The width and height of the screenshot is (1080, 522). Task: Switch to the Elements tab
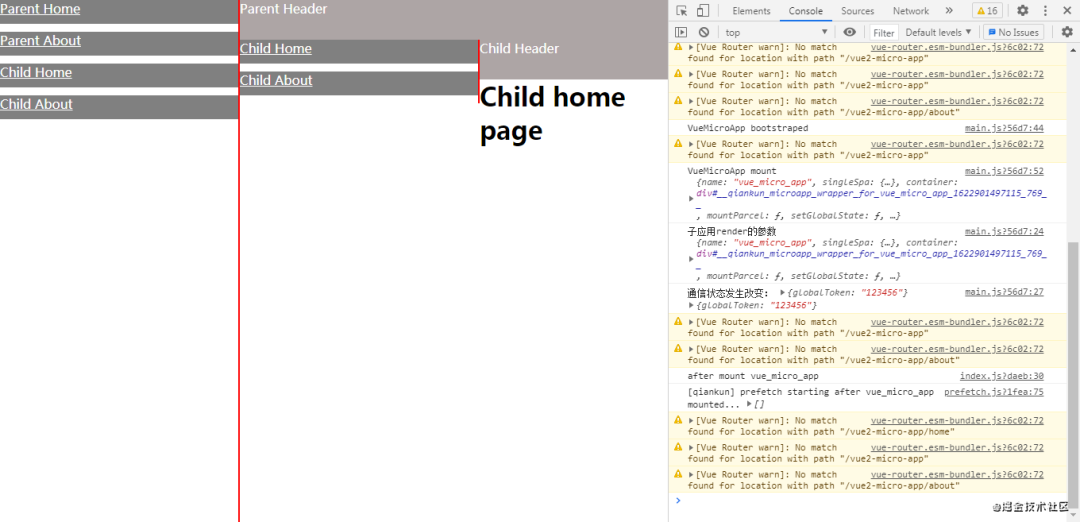point(751,11)
